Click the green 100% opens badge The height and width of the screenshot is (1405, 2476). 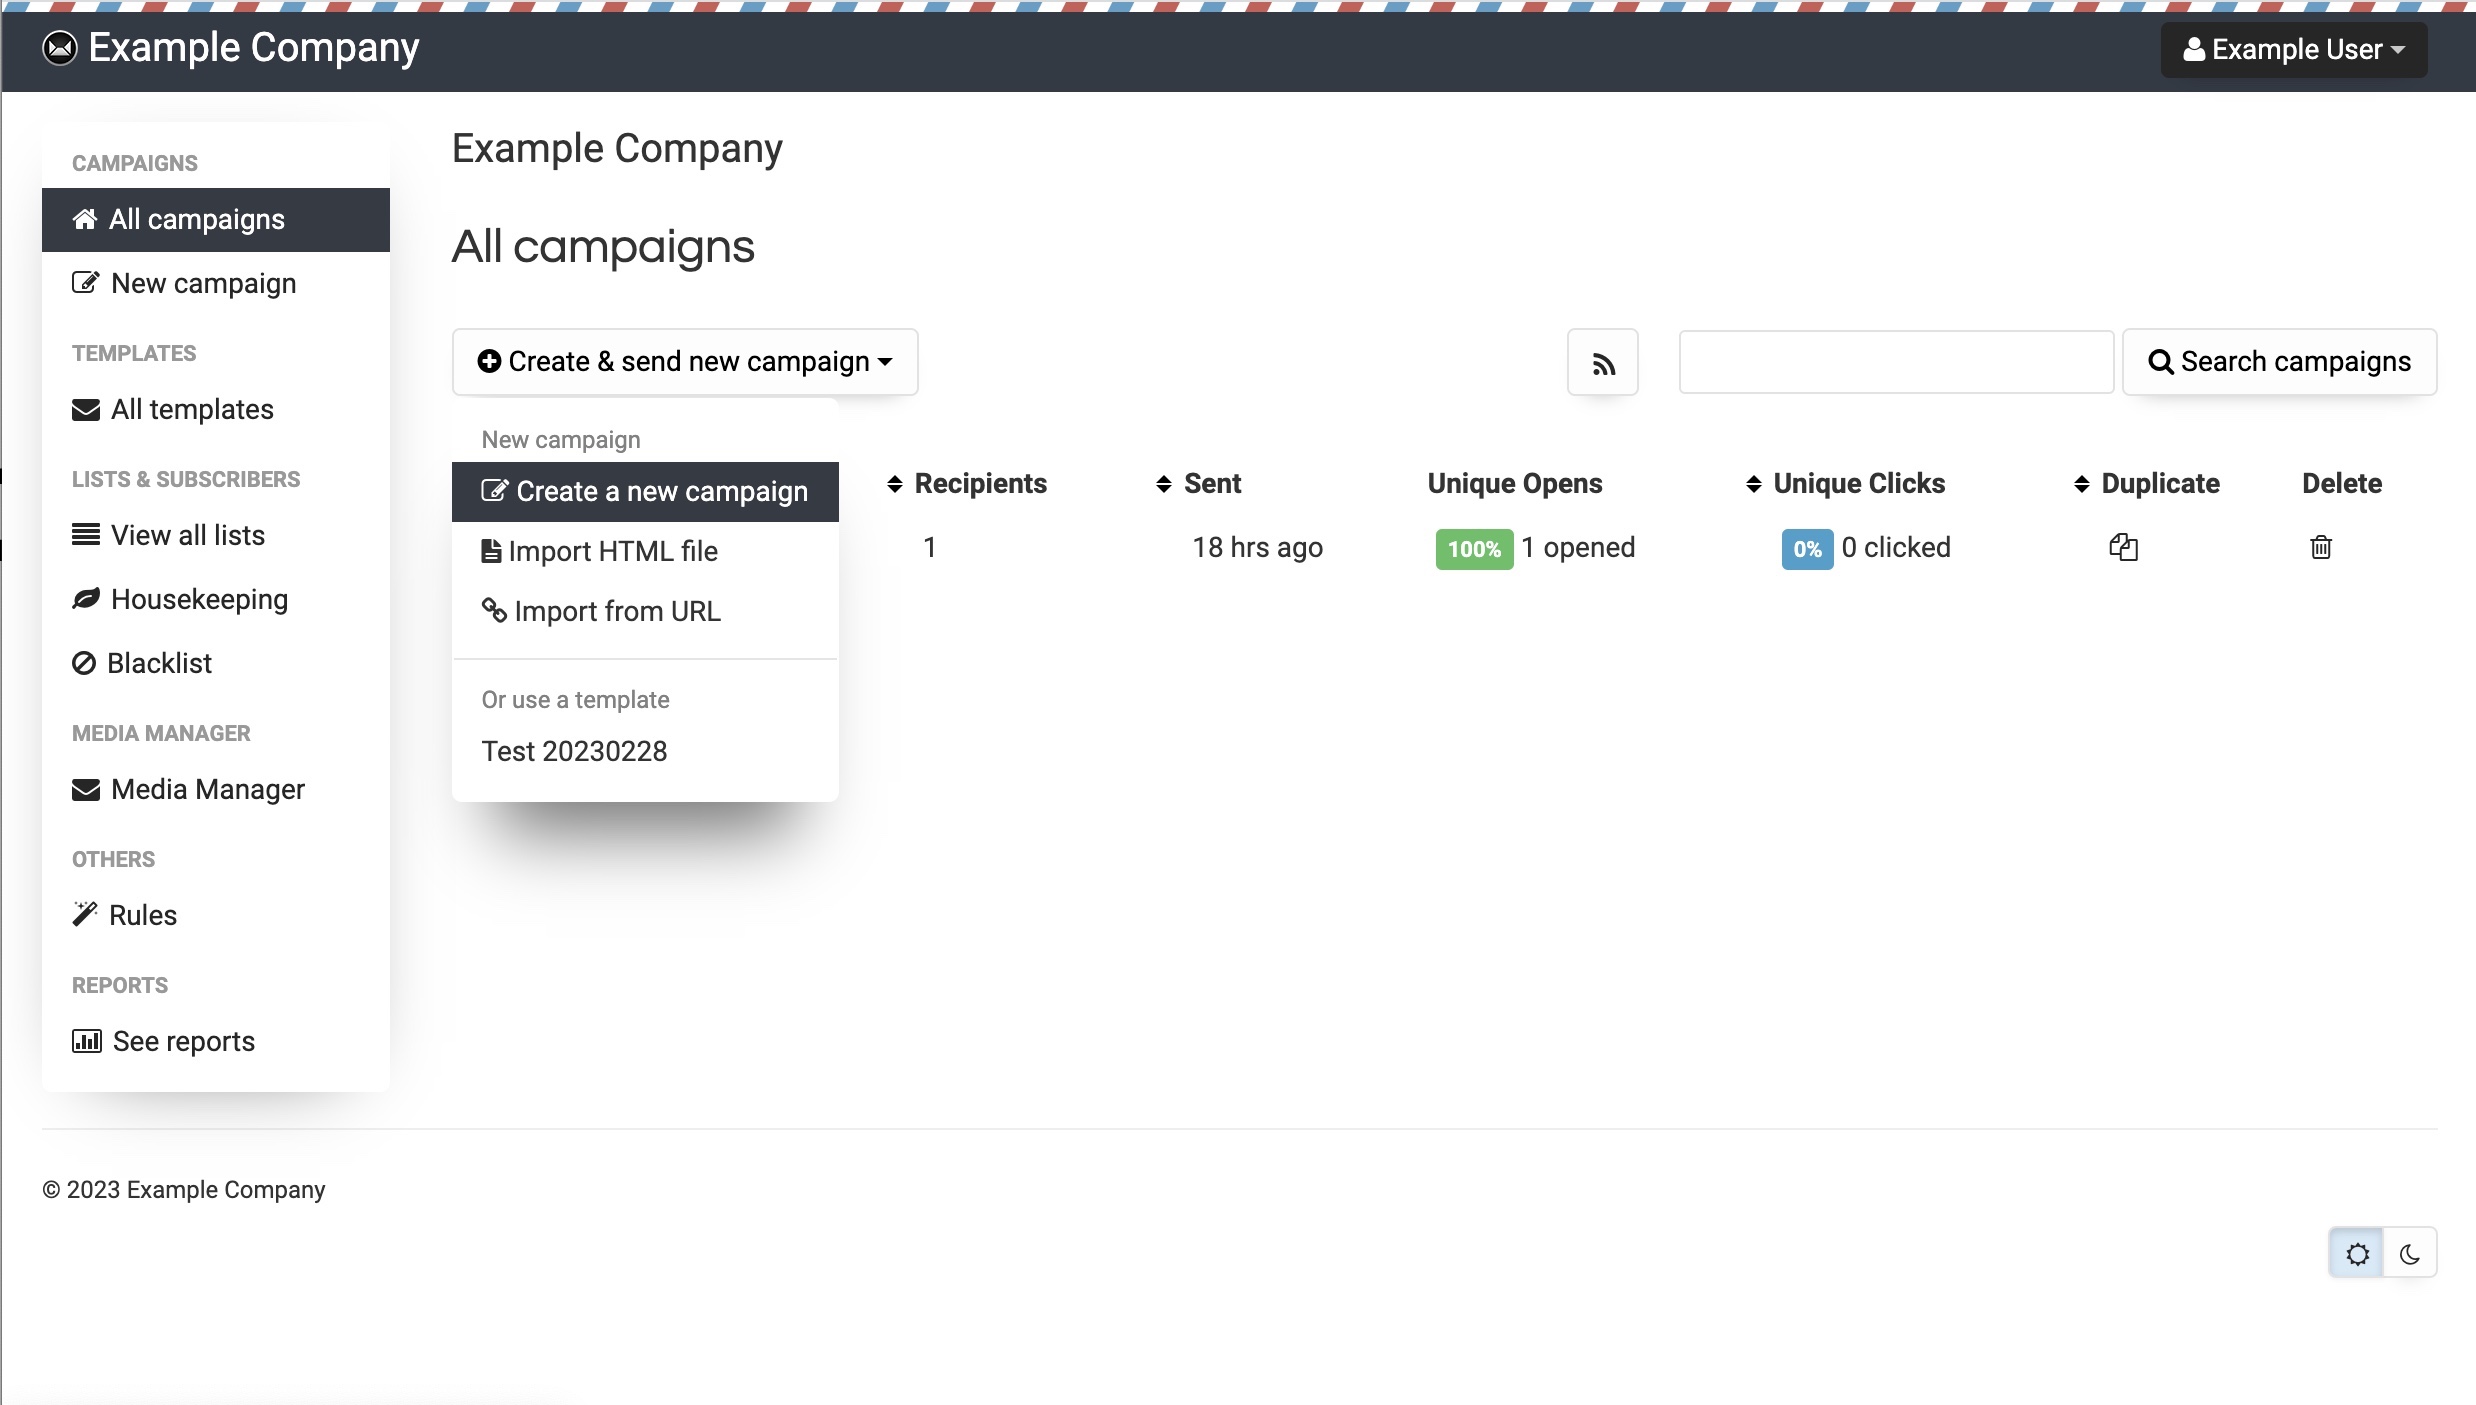pos(1472,548)
